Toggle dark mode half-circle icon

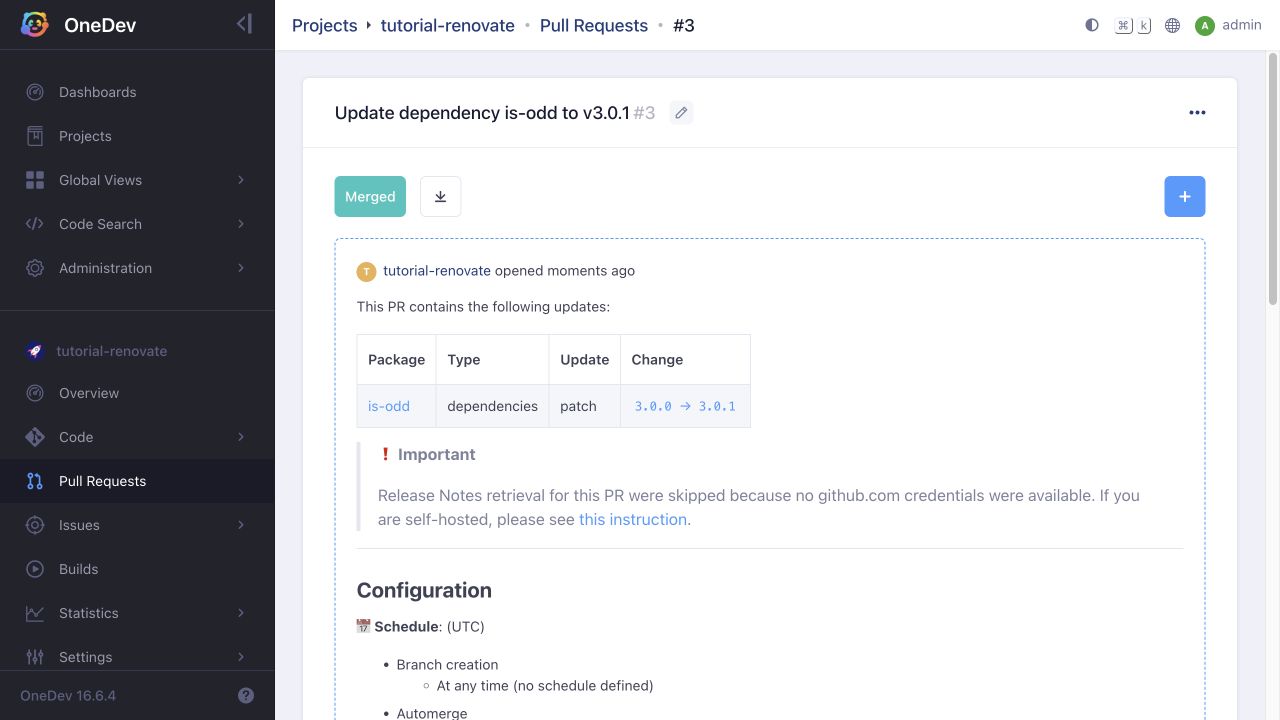tap(1092, 25)
